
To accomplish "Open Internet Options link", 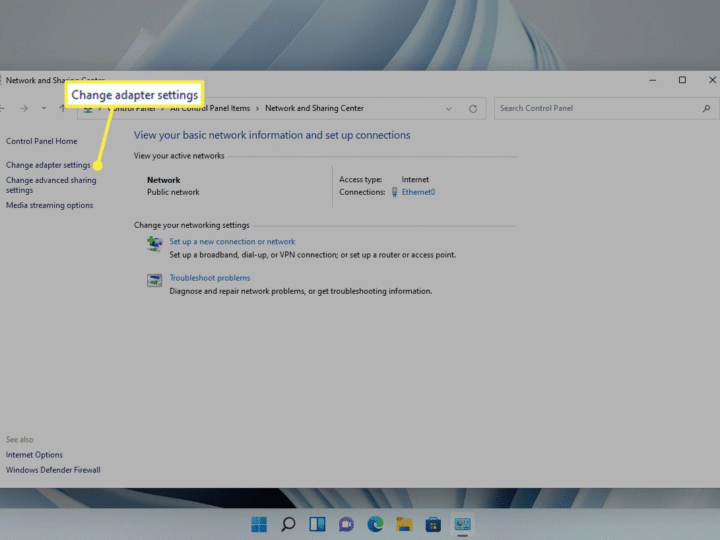I will pos(34,455).
